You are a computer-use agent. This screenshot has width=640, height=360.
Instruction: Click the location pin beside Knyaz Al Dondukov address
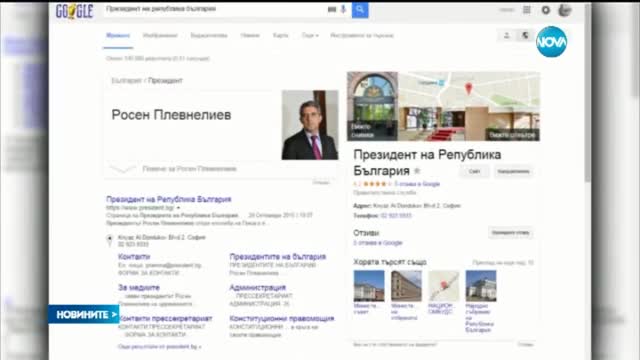tap(109, 240)
